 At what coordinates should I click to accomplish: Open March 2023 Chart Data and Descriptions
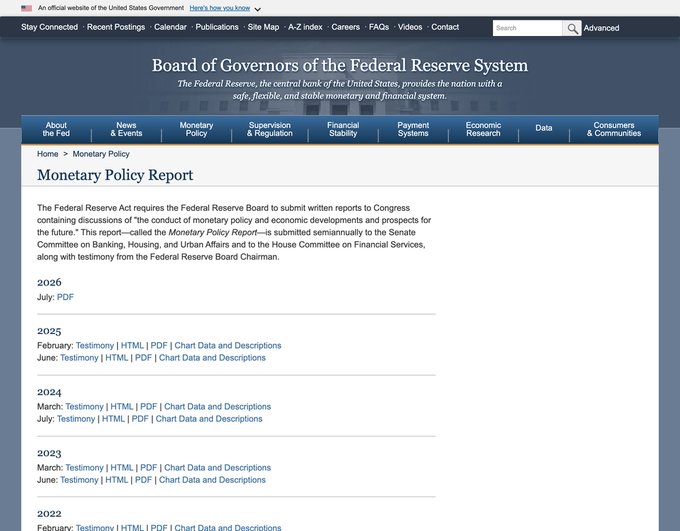(x=217, y=468)
